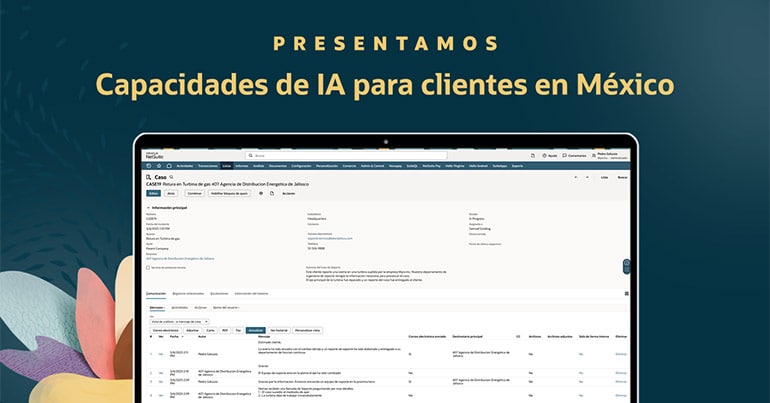Viewport: 770px width, 403px height.
Task: Select the Archivos subtab
Action: 200,308
